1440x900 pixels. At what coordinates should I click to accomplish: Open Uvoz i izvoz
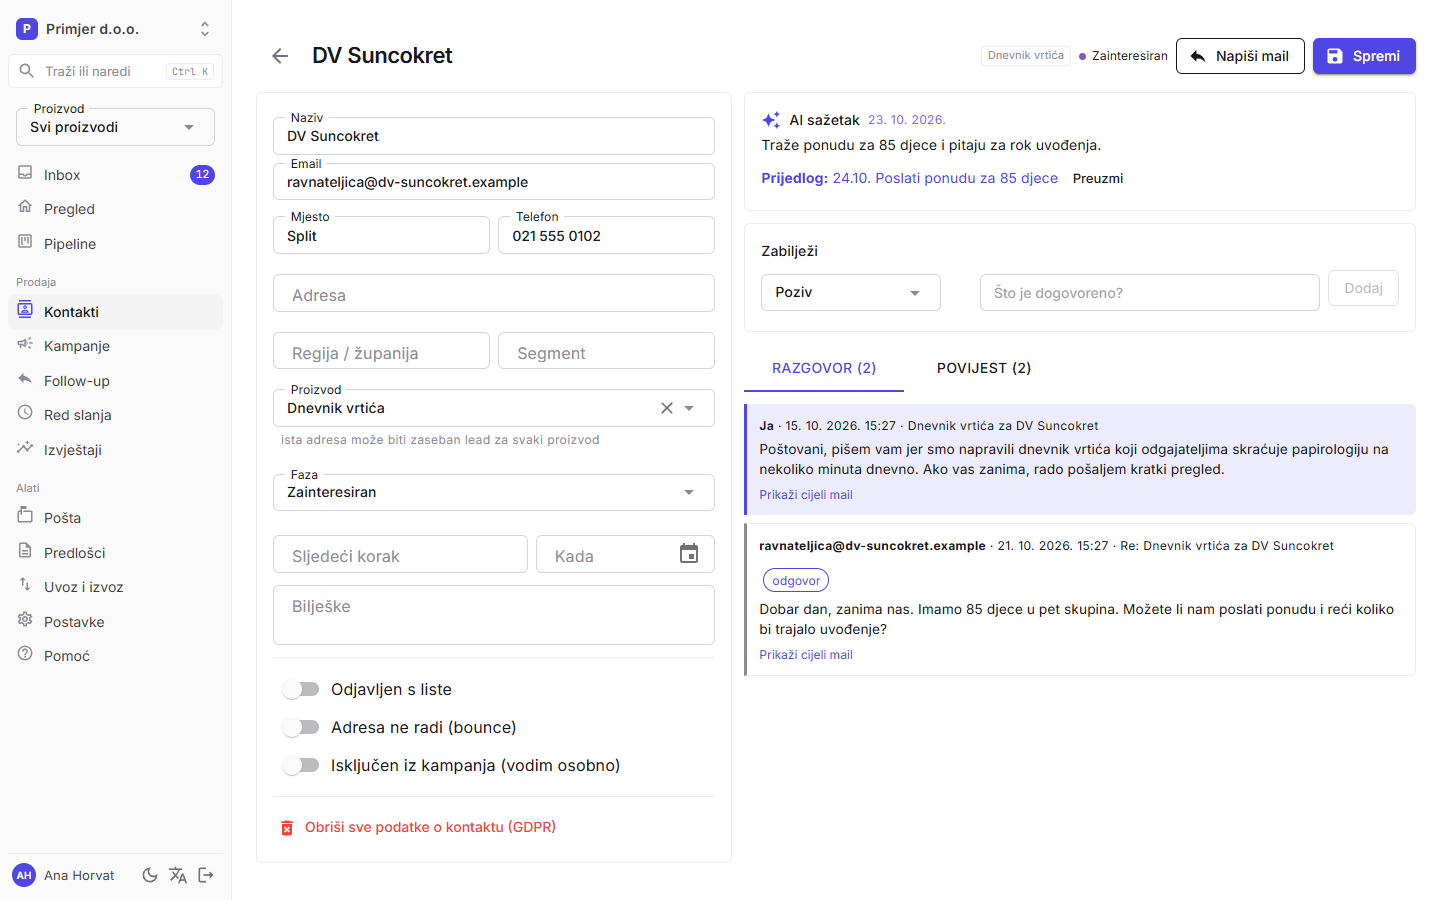point(116,587)
